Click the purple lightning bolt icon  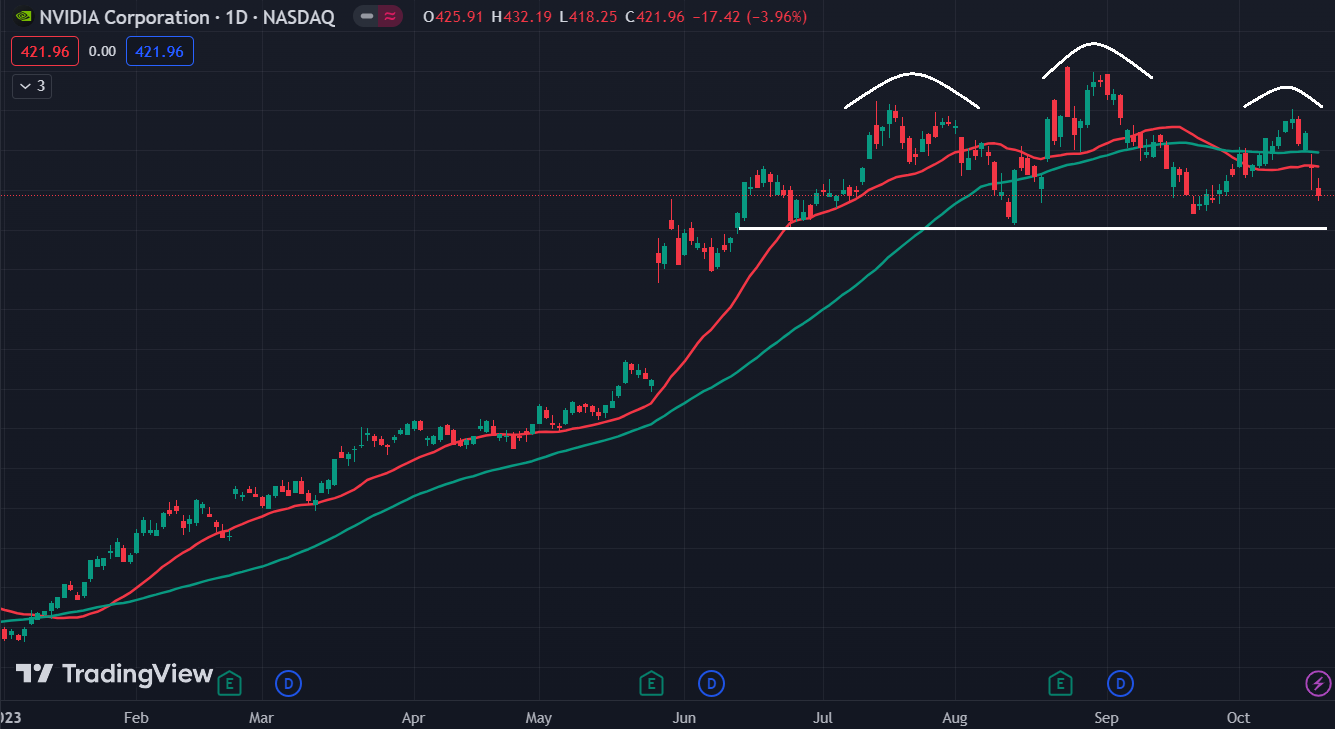pos(1318,684)
